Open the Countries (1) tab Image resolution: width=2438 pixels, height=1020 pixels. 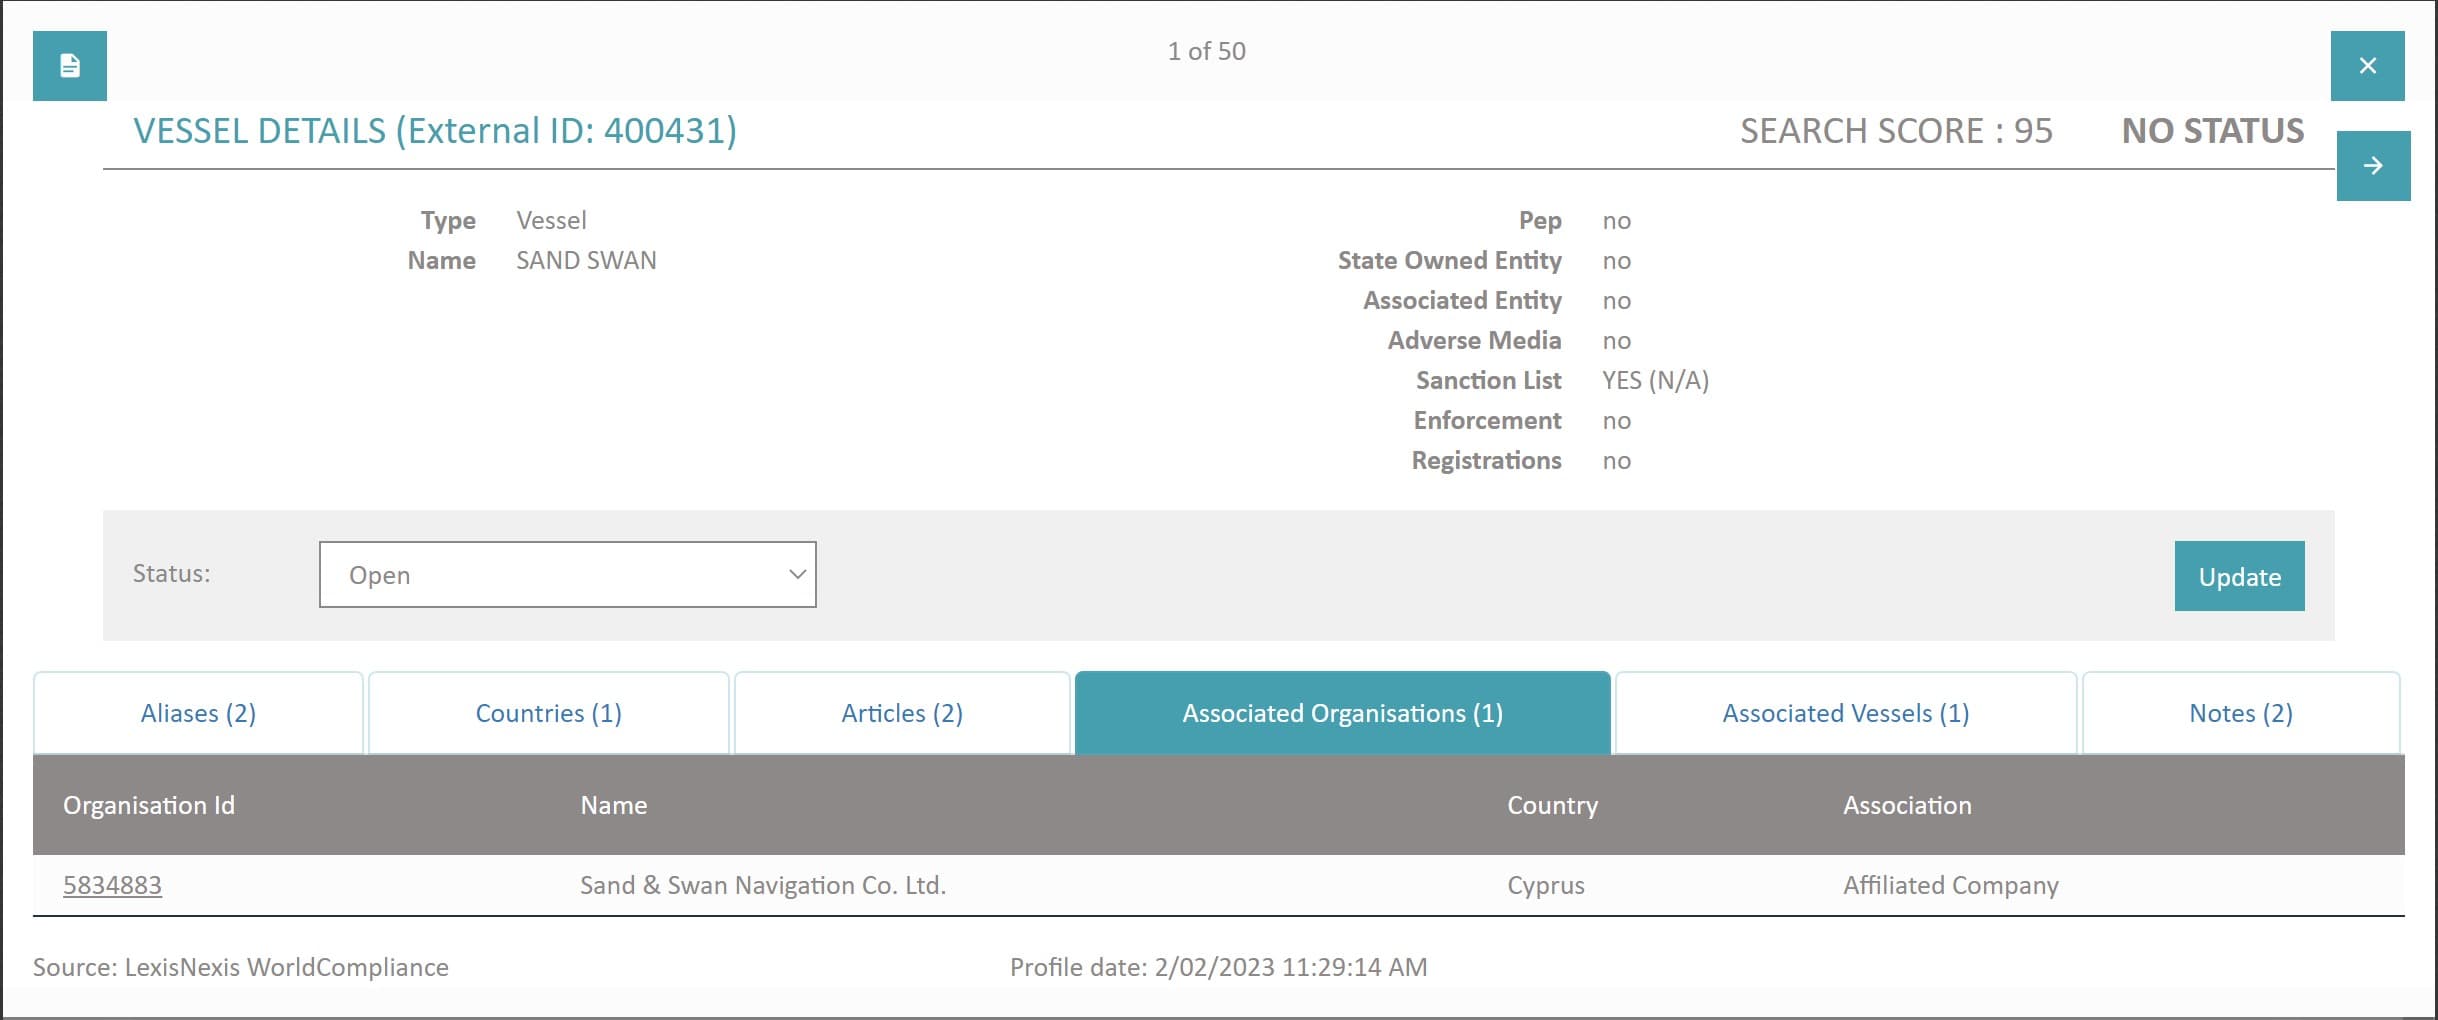pyautogui.click(x=548, y=713)
